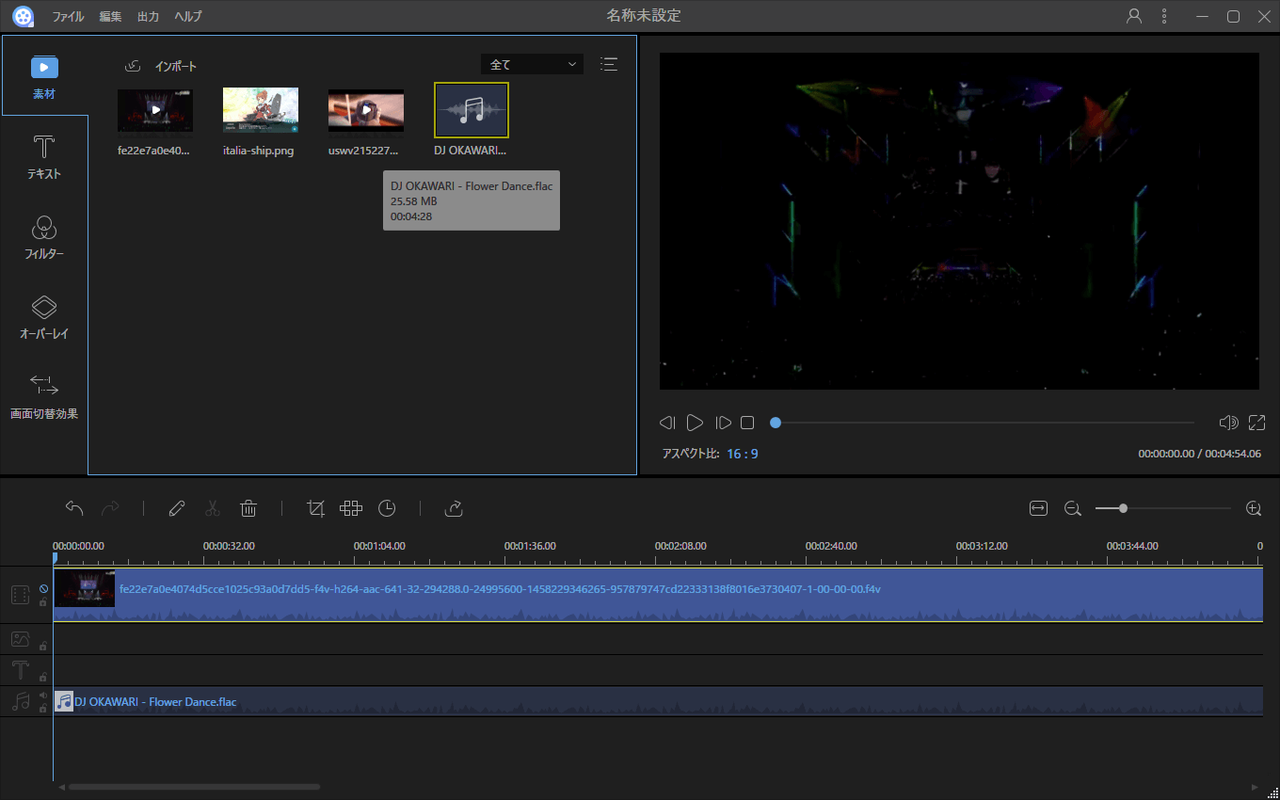Image resolution: width=1280 pixels, height=800 pixels.
Task: Toggle the image track lock
Action: (x=43, y=647)
